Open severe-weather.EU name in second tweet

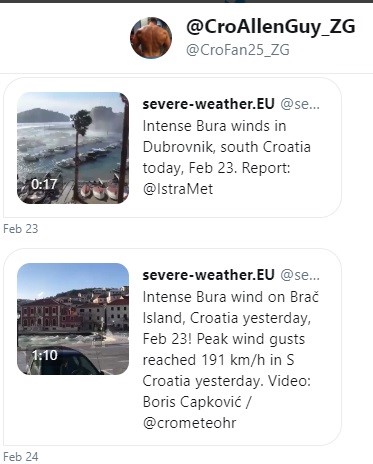tap(209, 275)
